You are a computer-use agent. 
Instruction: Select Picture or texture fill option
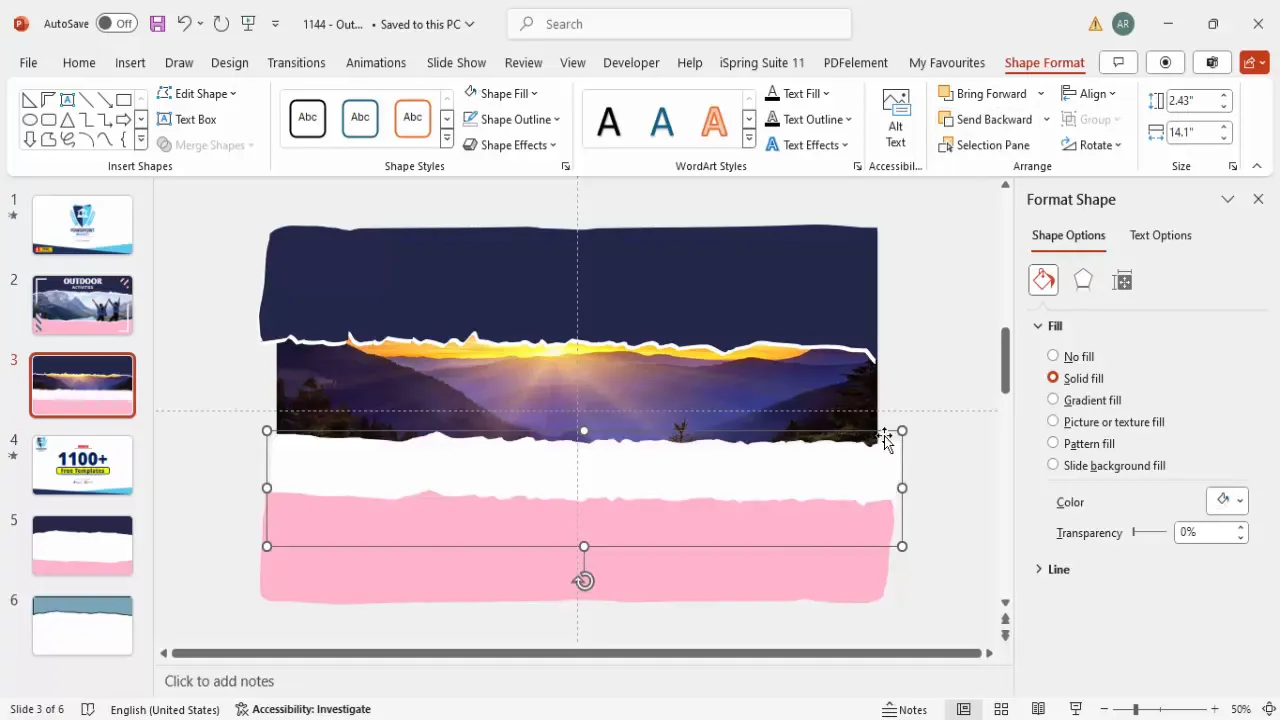click(x=1105, y=422)
